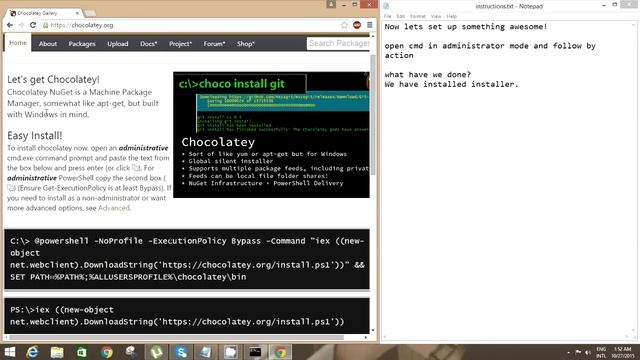This screenshot has height=360, width=640.
Task: Follow the Advanced link in Easy Install
Action: pyautogui.click(x=114, y=208)
